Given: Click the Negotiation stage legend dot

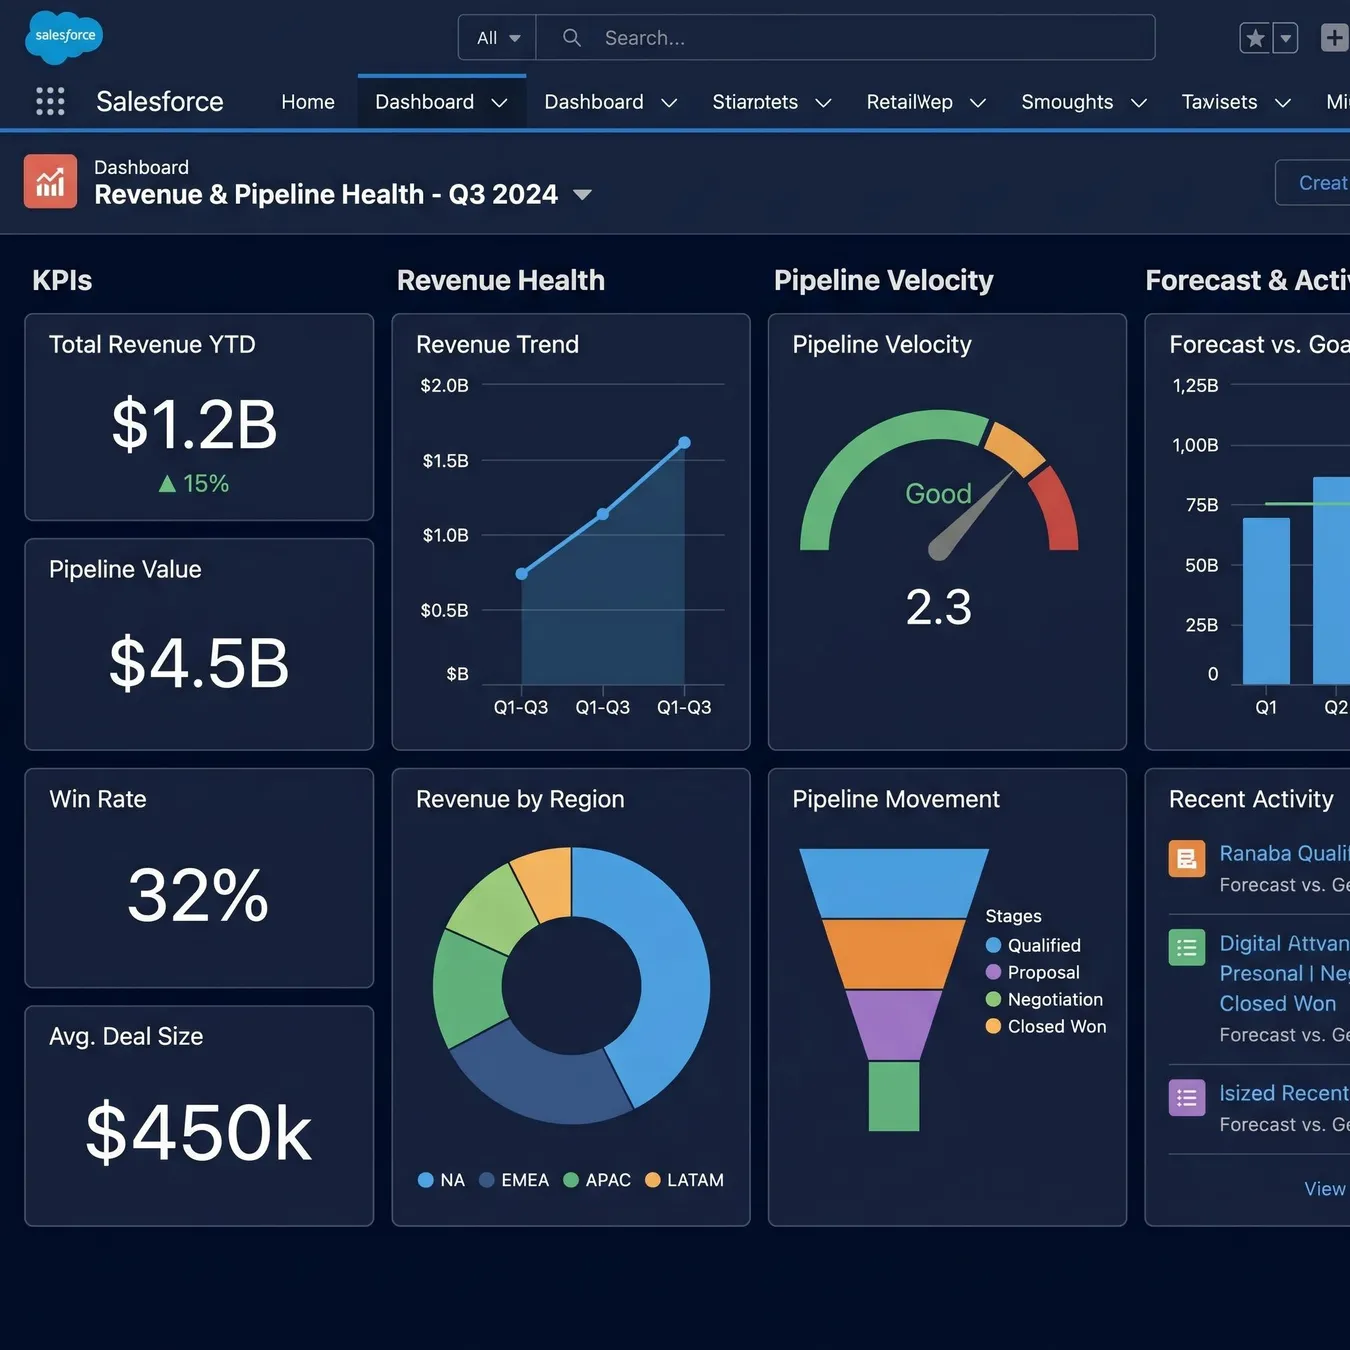Looking at the screenshot, I should click(x=993, y=999).
